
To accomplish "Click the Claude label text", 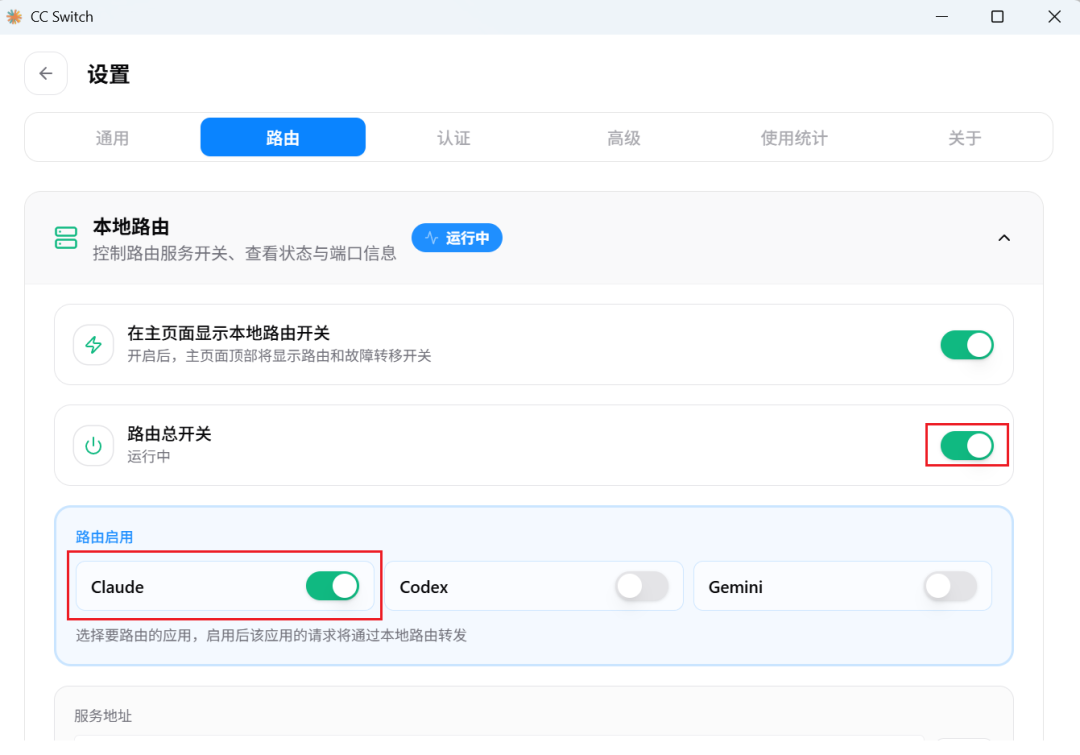I will pyautogui.click(x=118, y=587).
